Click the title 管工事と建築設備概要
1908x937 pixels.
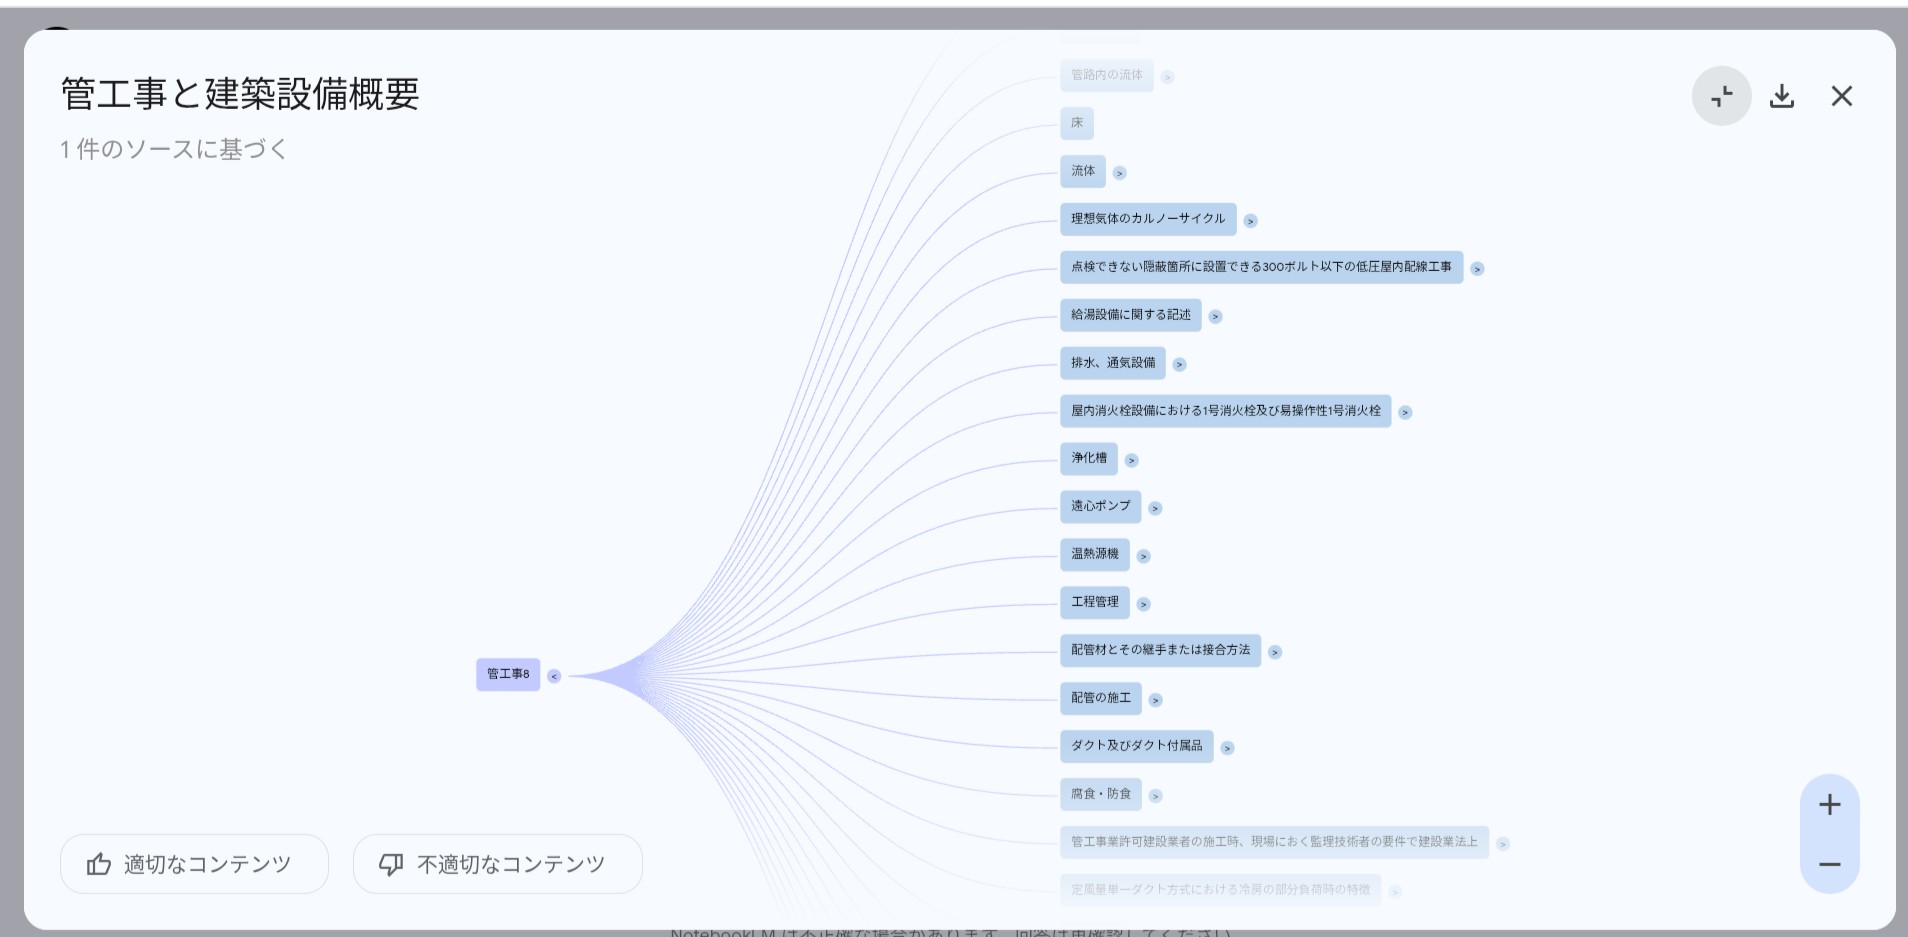(x=240, y=94)
